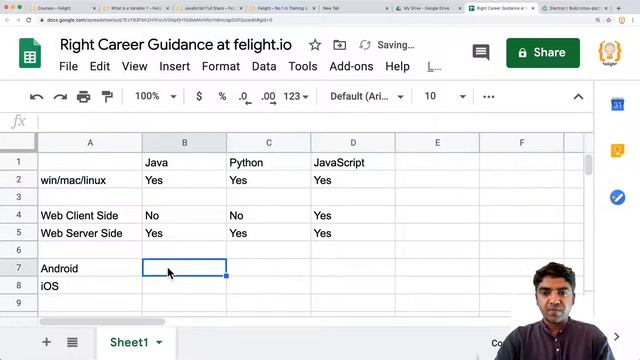This screenshot has height=360, width=640.
Task: Open more toolbar options (three dots)
Action: [489, 97]
